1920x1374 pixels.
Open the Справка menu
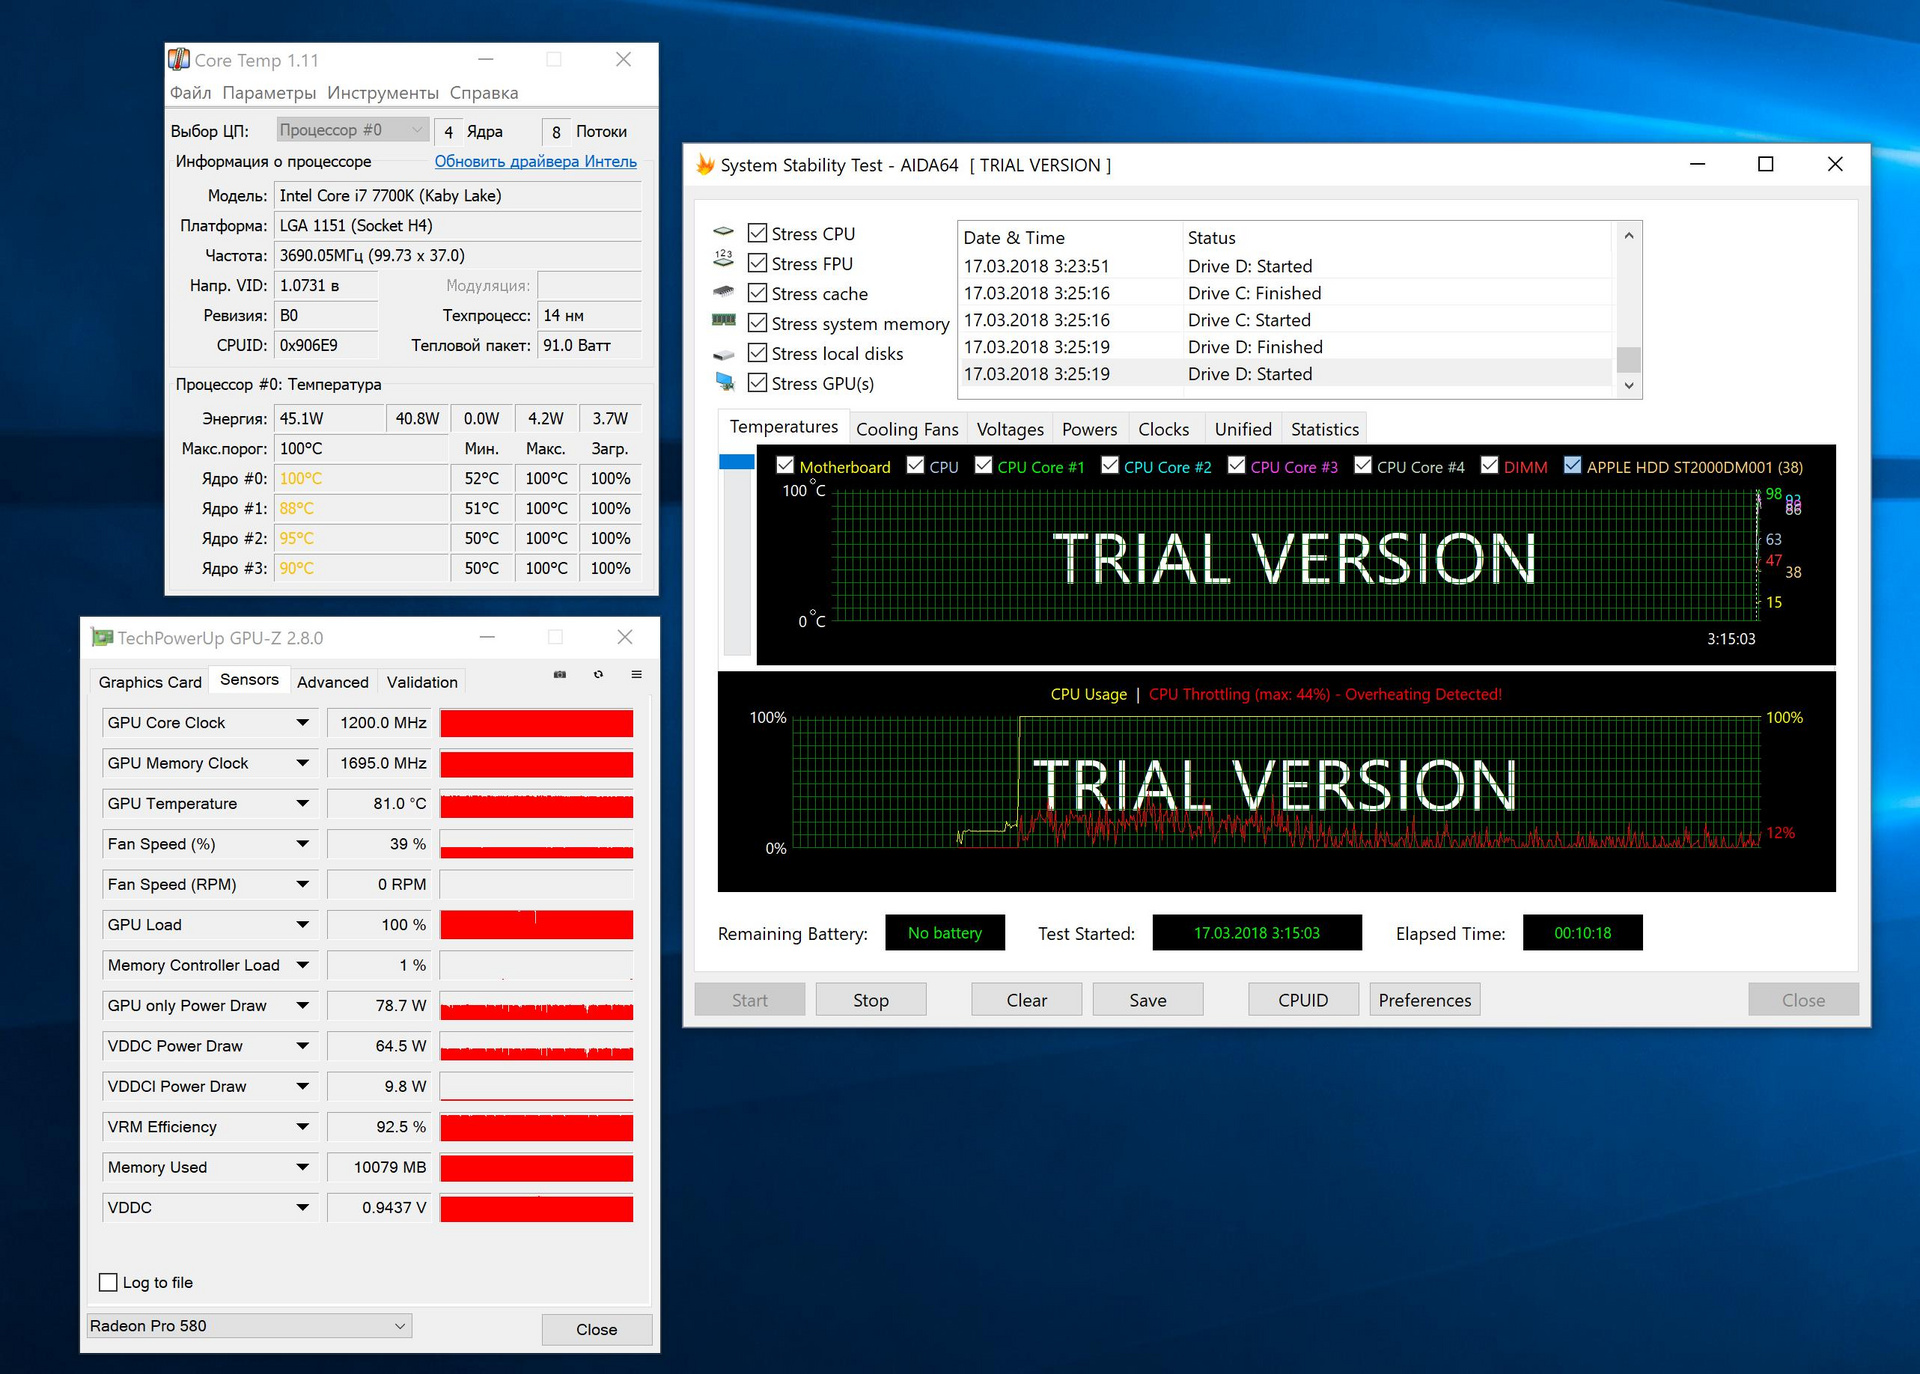tap(484, 93)
